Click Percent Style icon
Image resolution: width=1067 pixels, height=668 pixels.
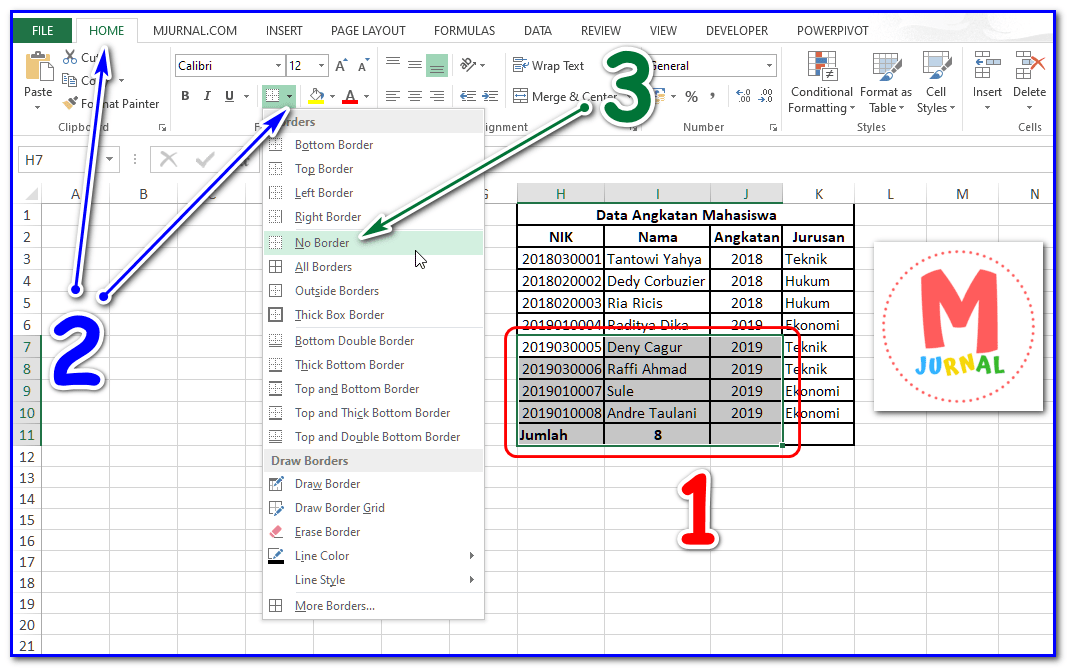click(x=691, y=97)
